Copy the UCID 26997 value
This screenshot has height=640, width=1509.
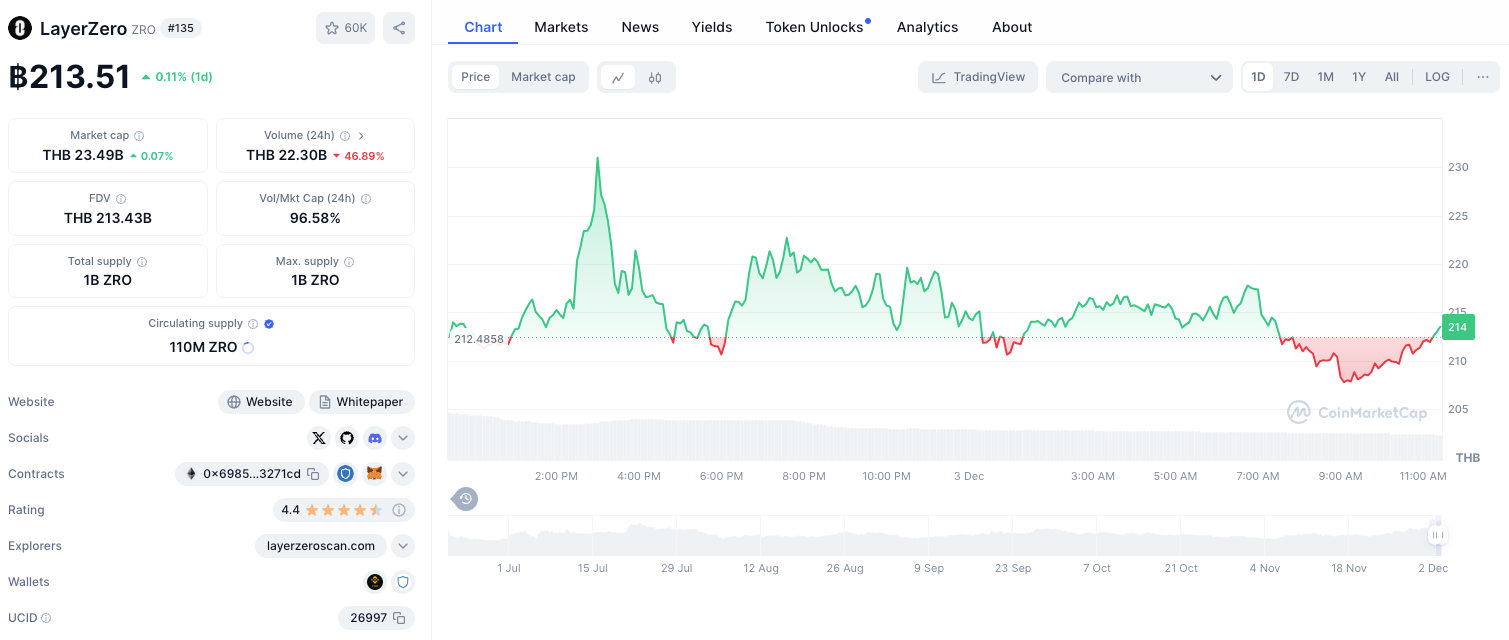click(398, 618)
